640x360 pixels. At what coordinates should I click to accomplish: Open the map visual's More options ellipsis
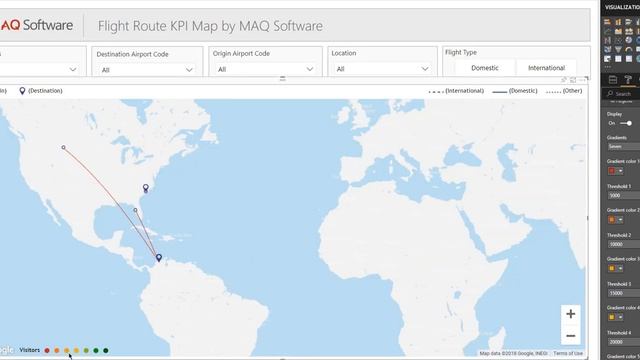click(x=582, y=80)
